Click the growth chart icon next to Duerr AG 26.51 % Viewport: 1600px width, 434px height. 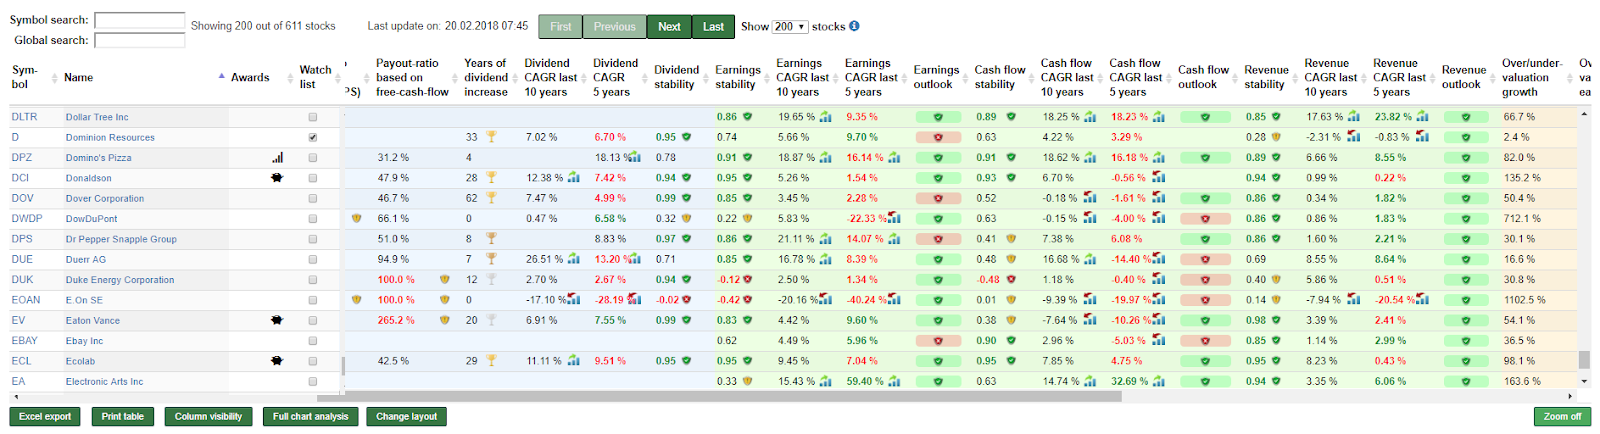[574, 259]
